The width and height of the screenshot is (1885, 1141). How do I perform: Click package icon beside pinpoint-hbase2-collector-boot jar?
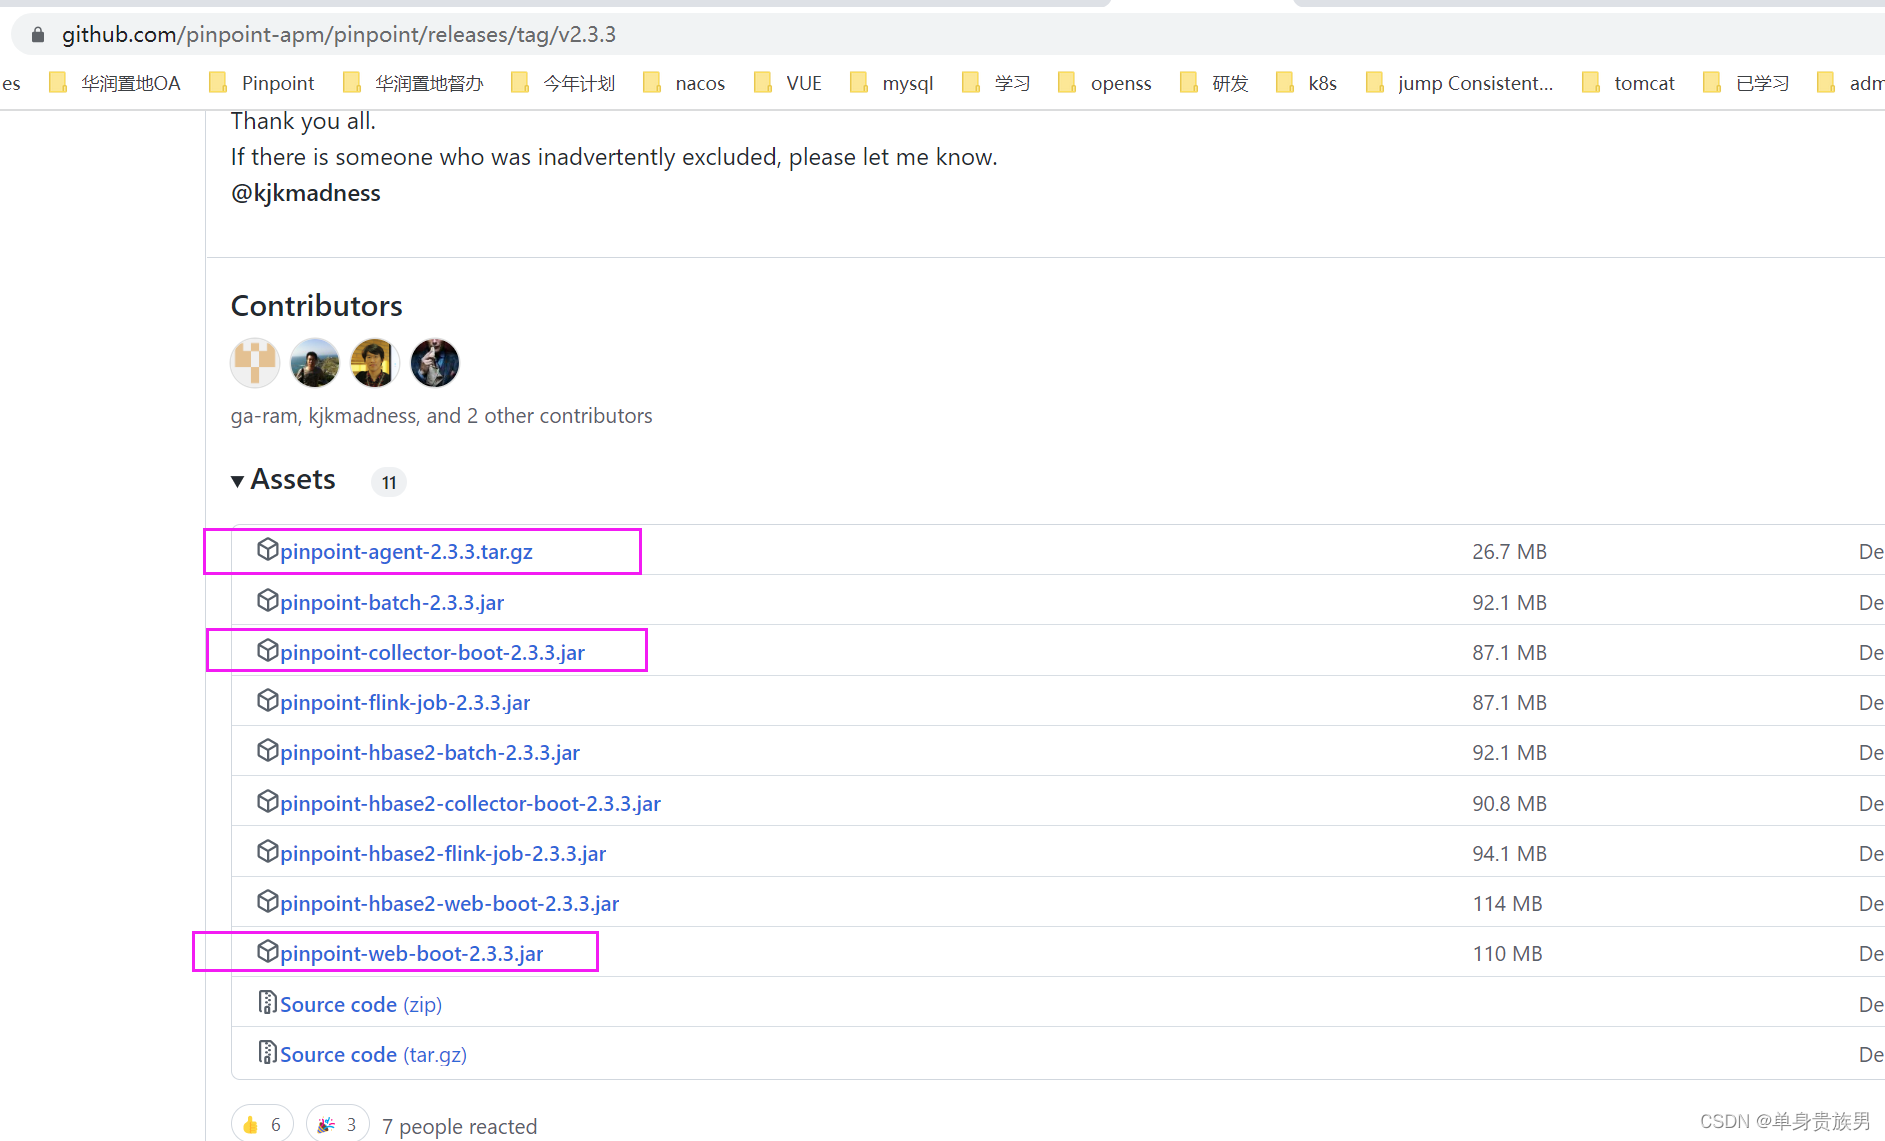click(x=267, y=801)
